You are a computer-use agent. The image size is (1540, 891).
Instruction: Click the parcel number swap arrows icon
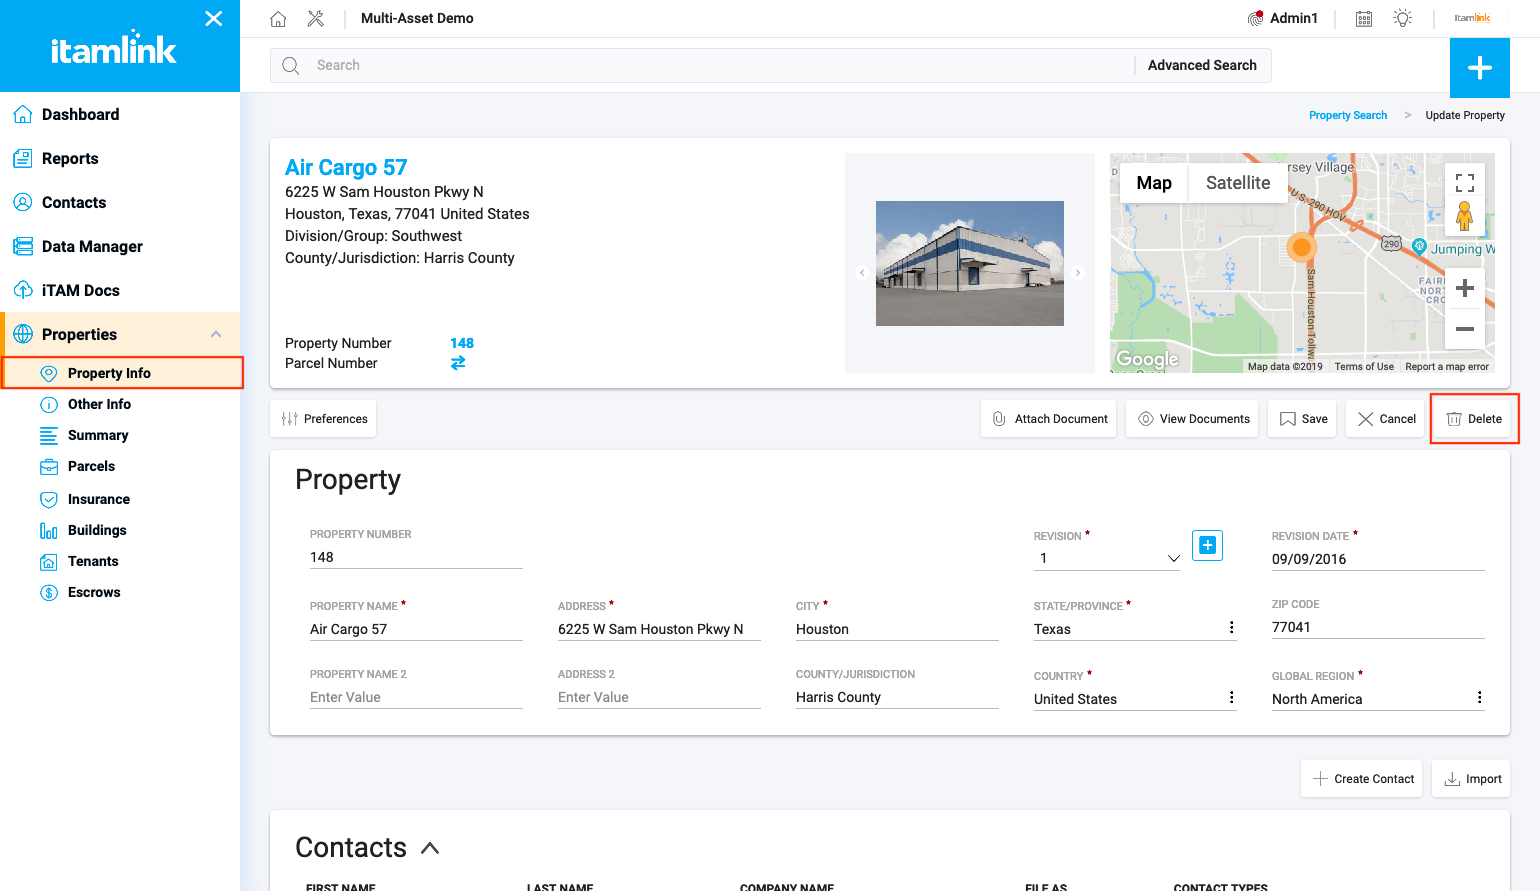click(x=458, y=363)
